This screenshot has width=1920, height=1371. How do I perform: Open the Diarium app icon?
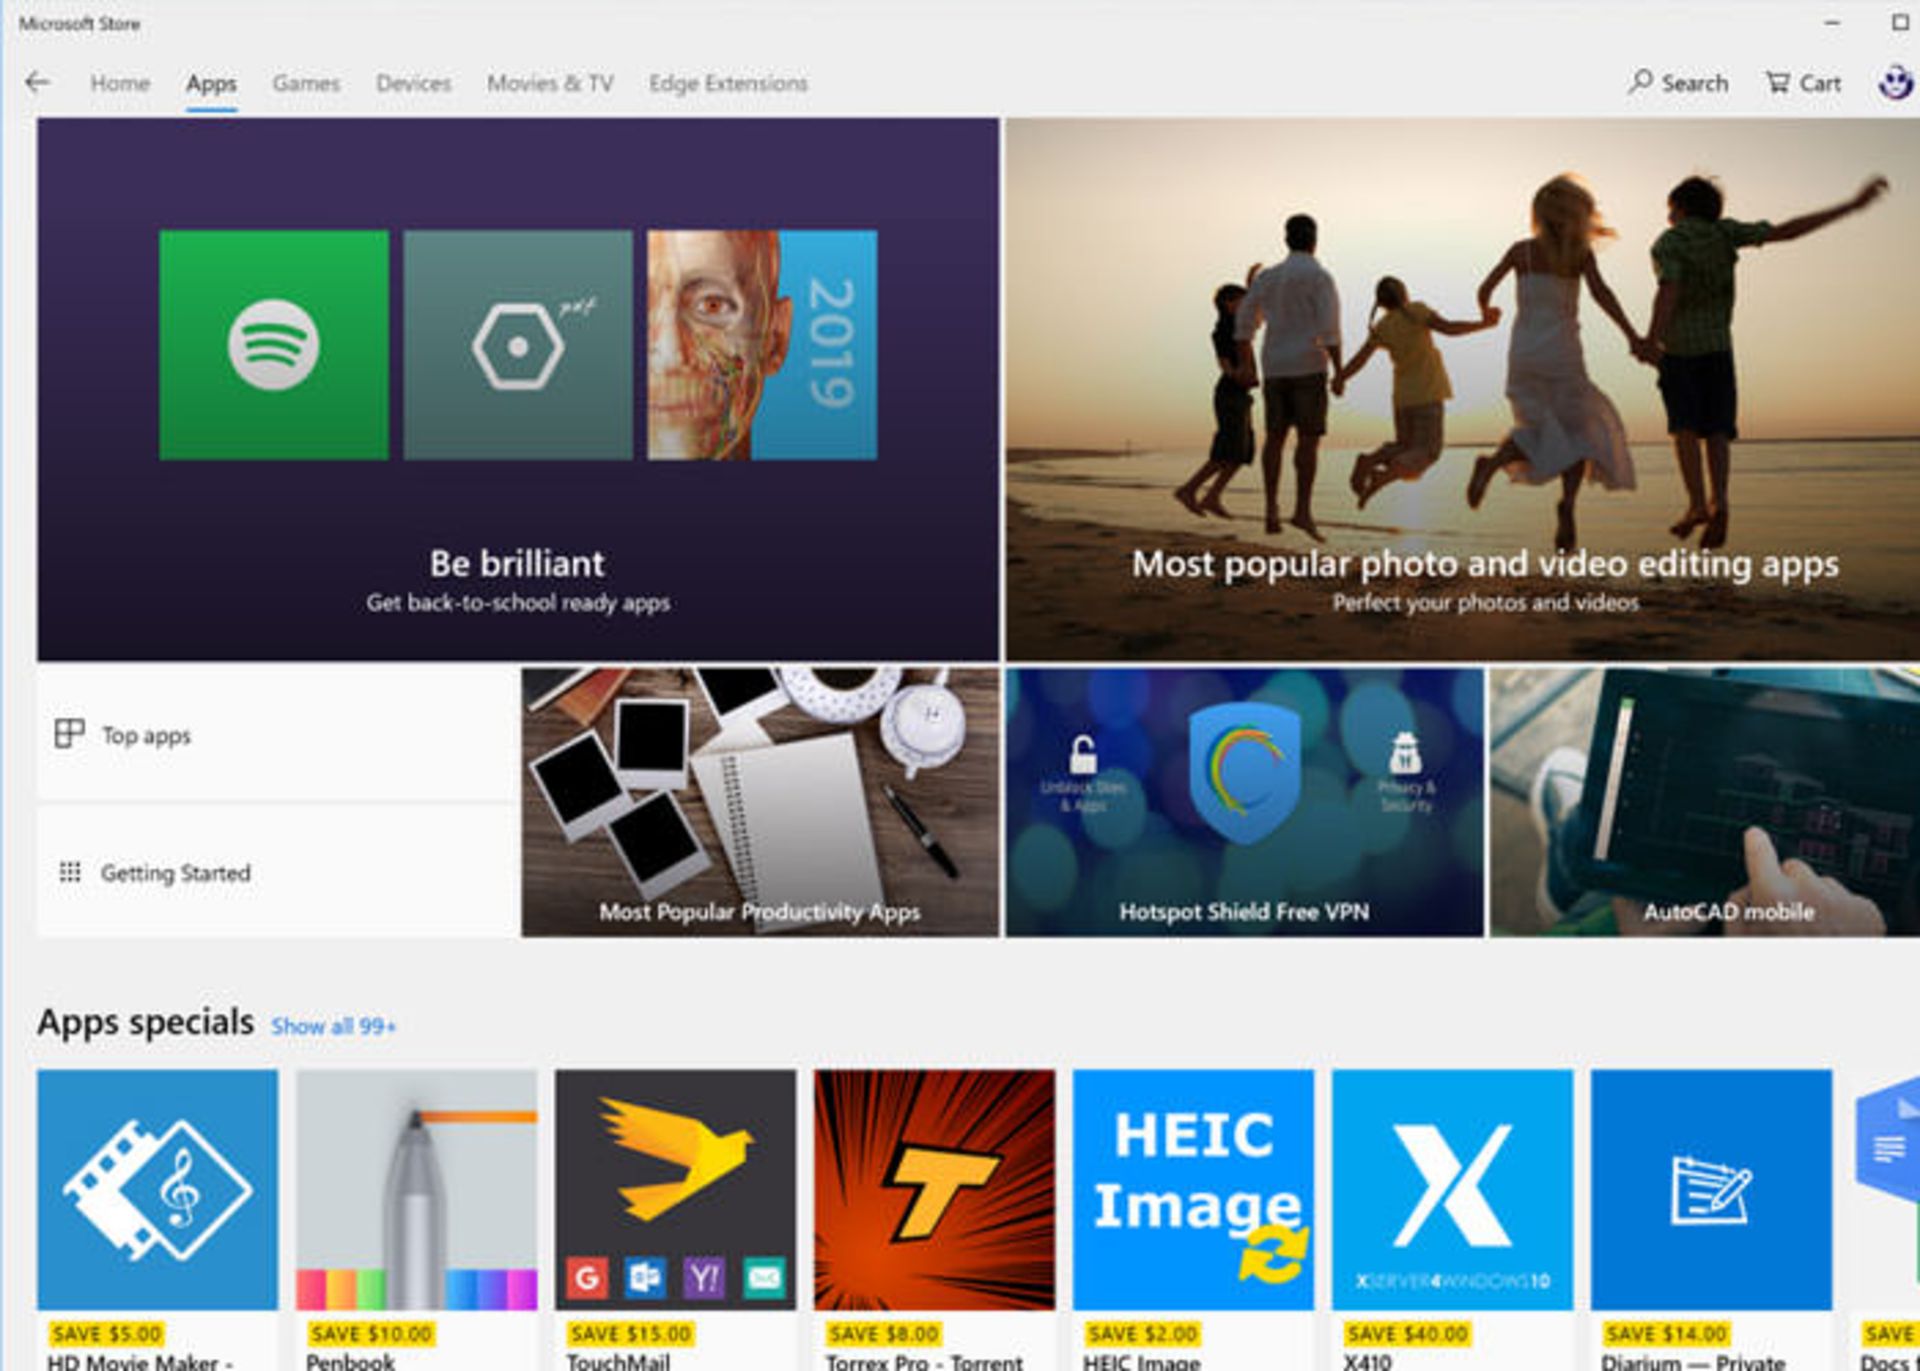point(1712,1190)
